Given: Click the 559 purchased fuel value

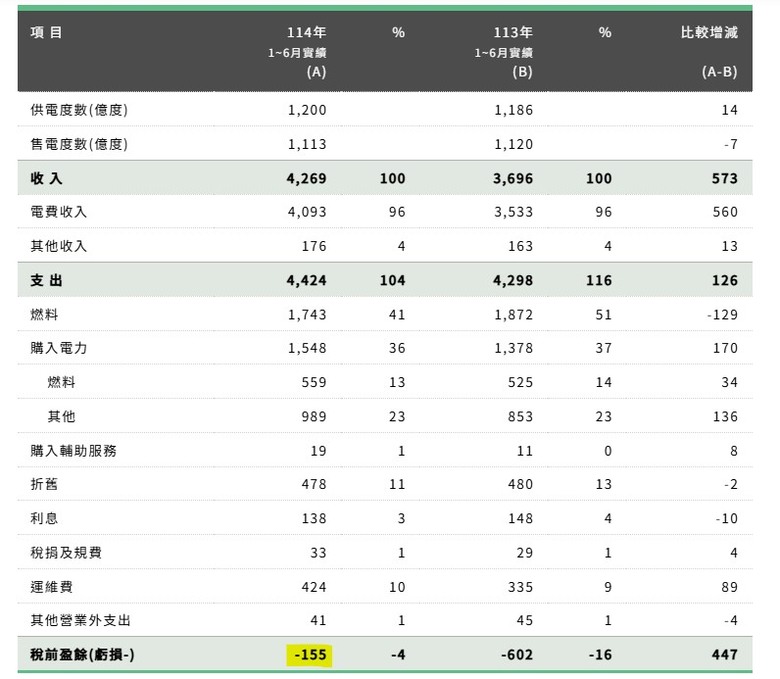Looking at the screenshot, I should [314, 383].
